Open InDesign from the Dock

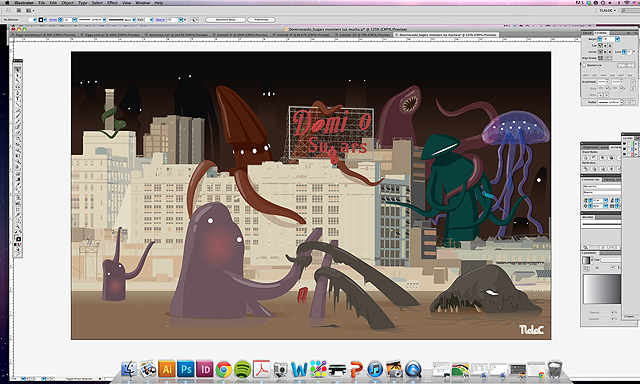coord(204,369)
